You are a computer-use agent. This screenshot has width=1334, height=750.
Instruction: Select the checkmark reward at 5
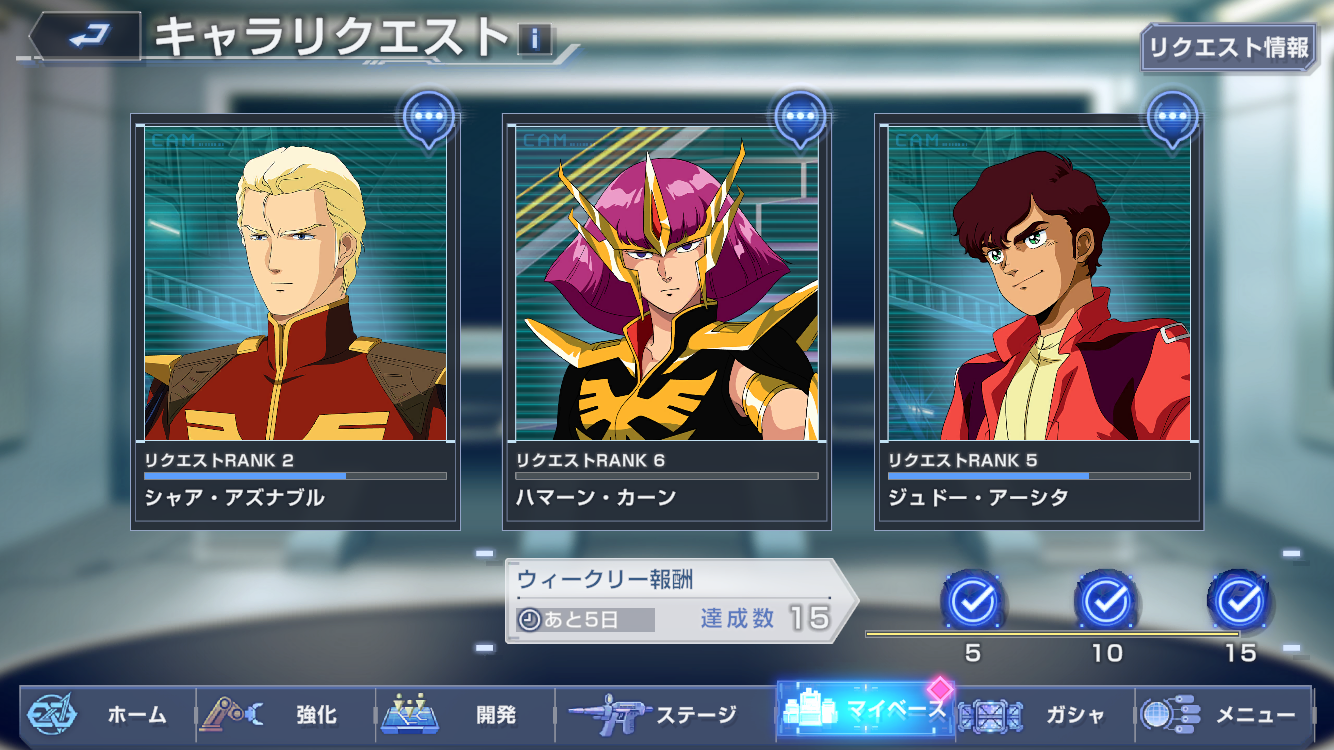coord(973,602)
